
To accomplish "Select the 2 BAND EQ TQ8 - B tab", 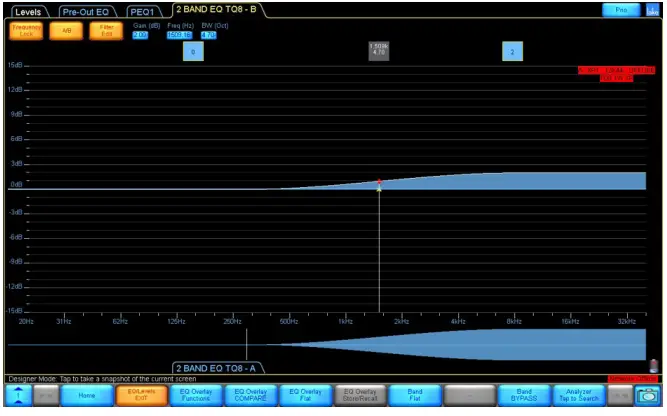I will click(217, 9).
